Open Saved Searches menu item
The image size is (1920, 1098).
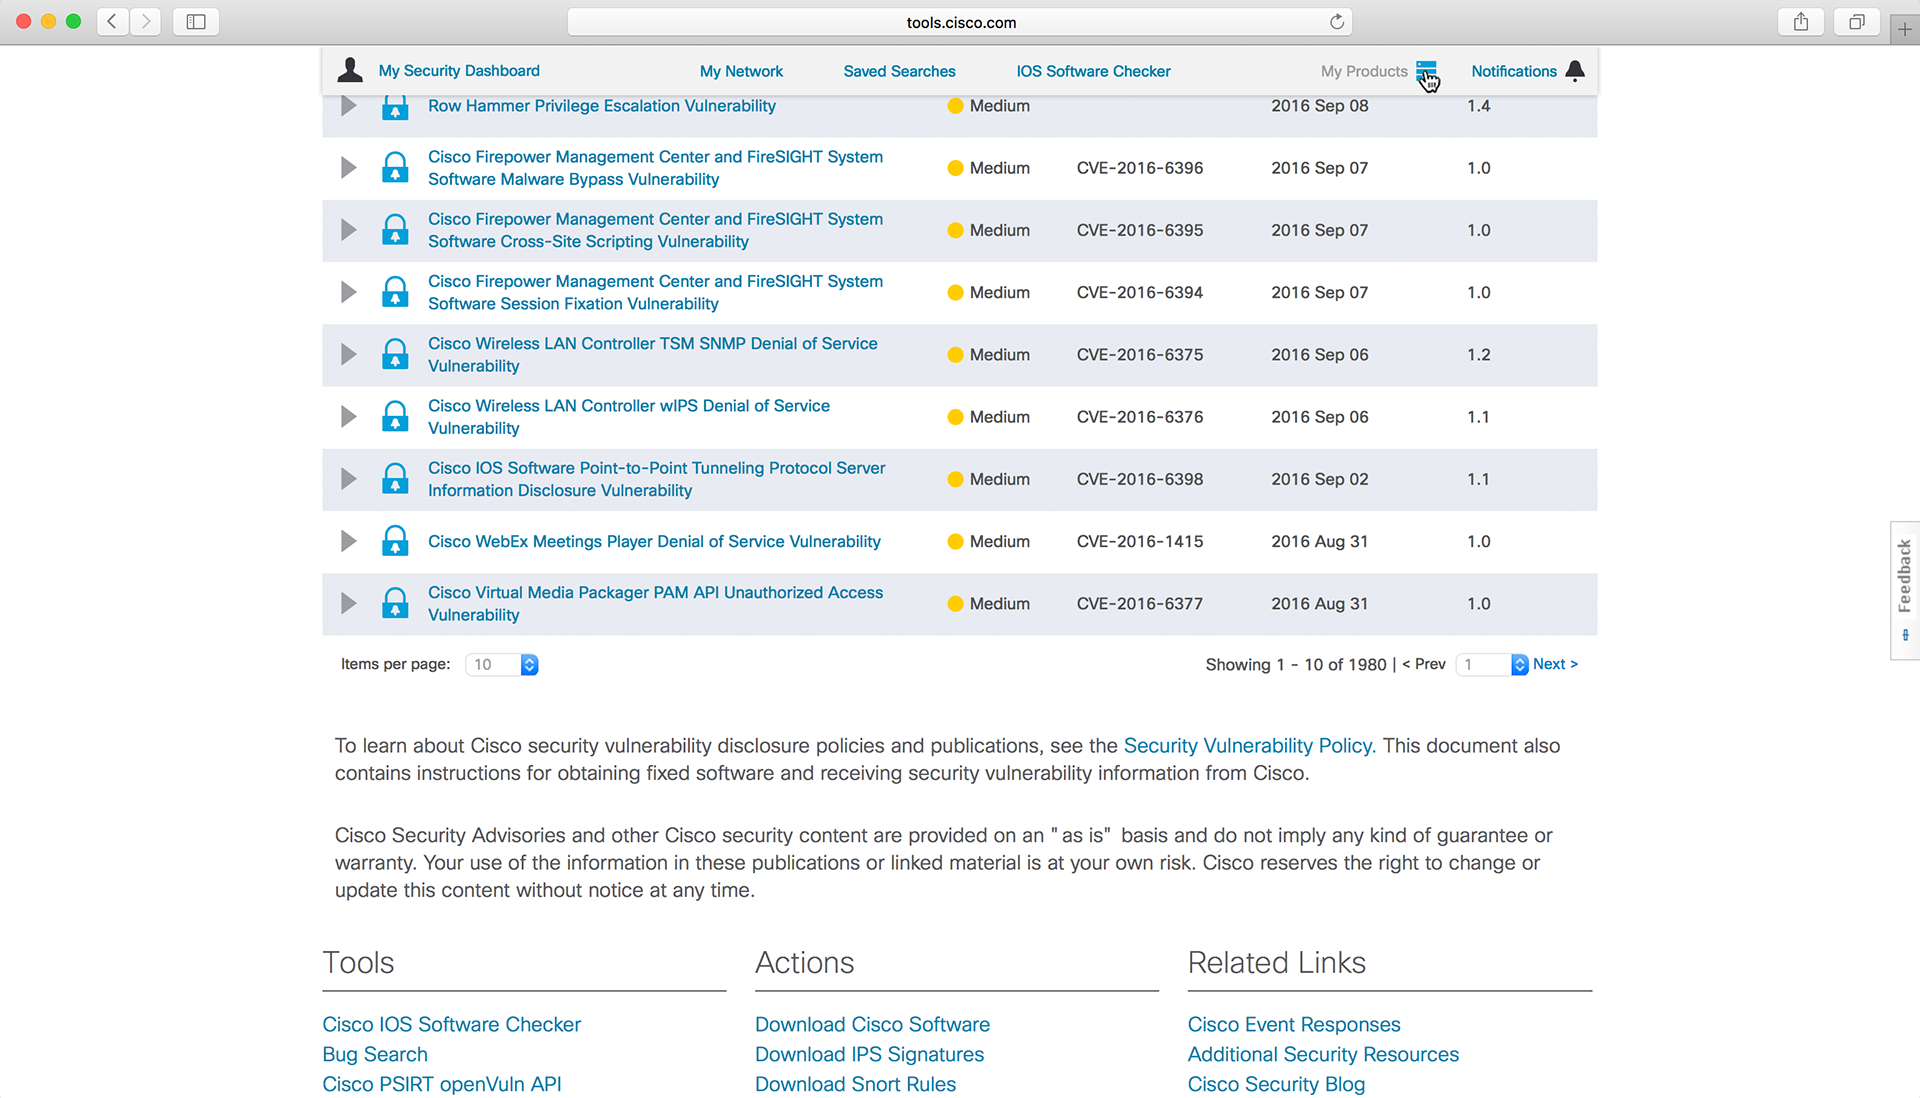[899, 71]
